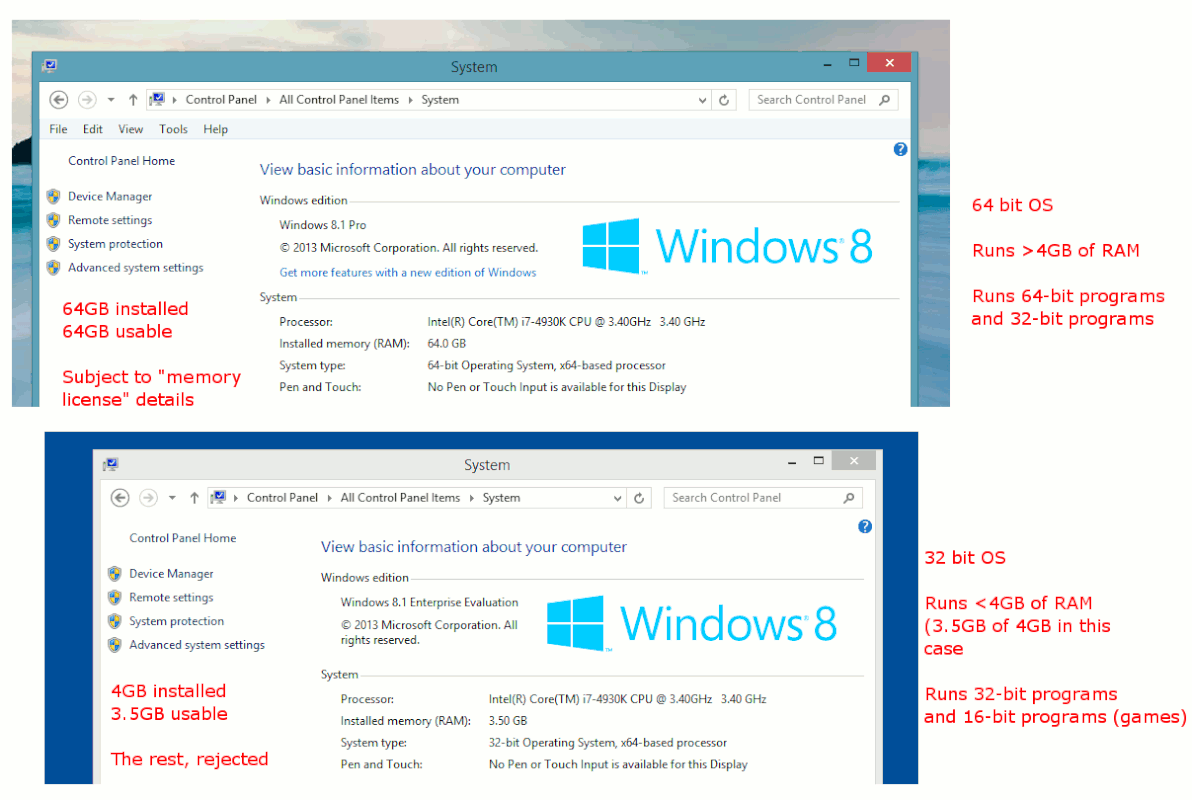This screenshot has height=800, width=1192.
Task: Click Advanced system settings shield icon, bottom window
Action: (x=115, y=644)
